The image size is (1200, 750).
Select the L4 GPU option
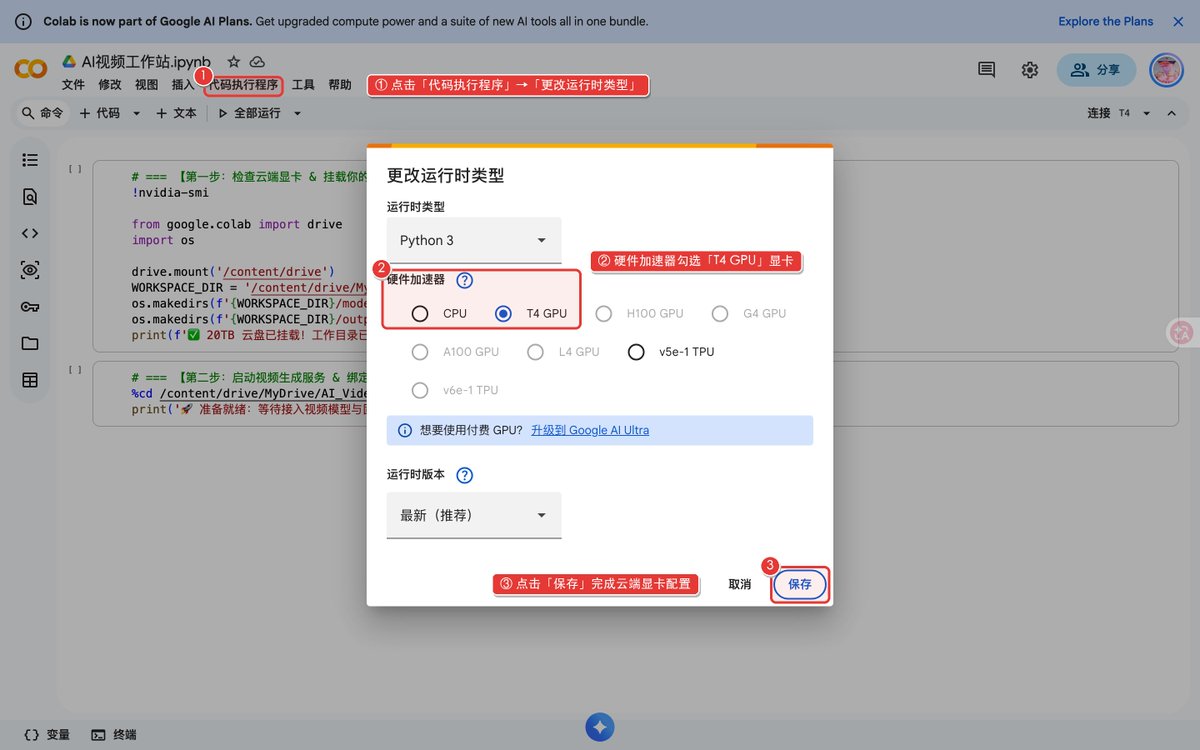point(536,352)
